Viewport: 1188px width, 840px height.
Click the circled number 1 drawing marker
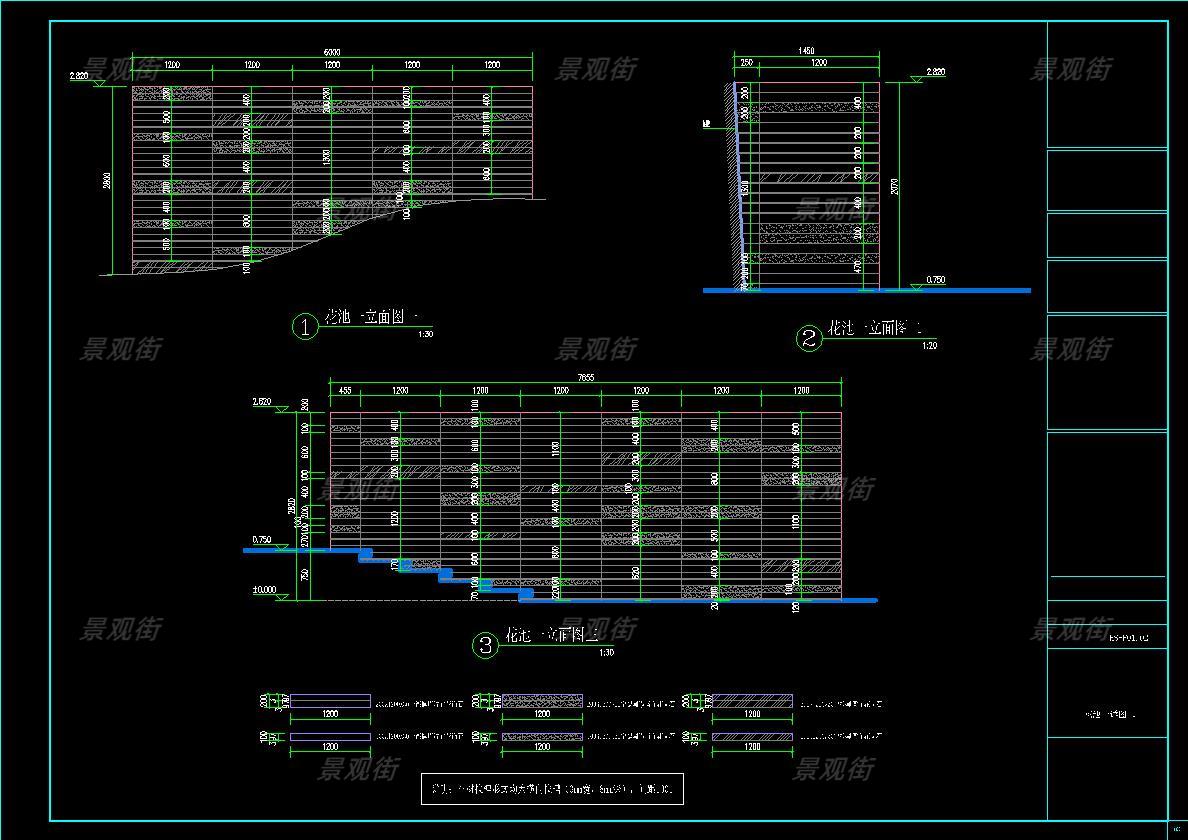pyautogui.click(x=304, y=327)
